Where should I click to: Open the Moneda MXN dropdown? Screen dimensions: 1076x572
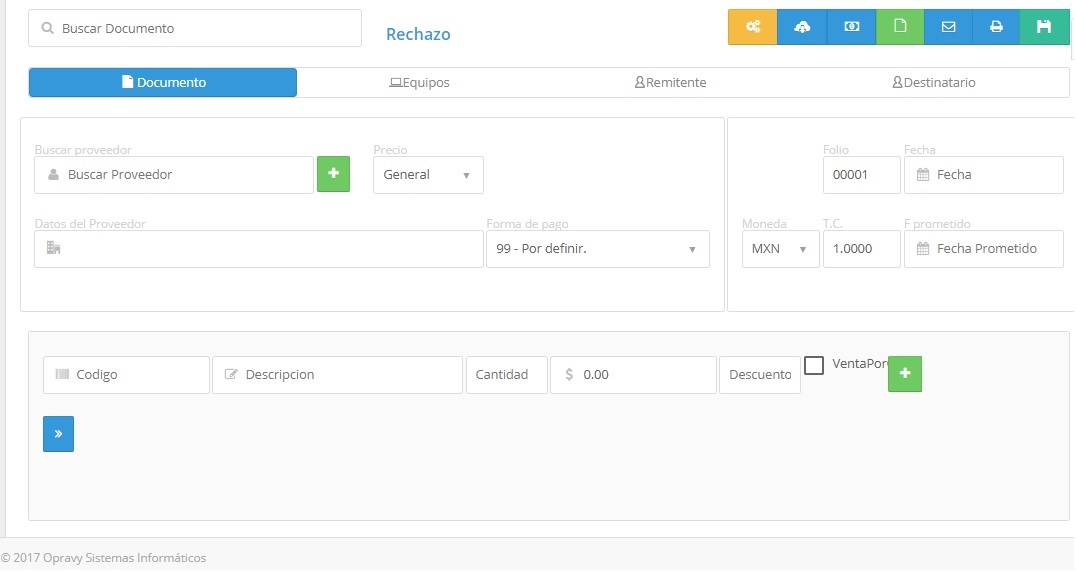(x=779, y=249)
